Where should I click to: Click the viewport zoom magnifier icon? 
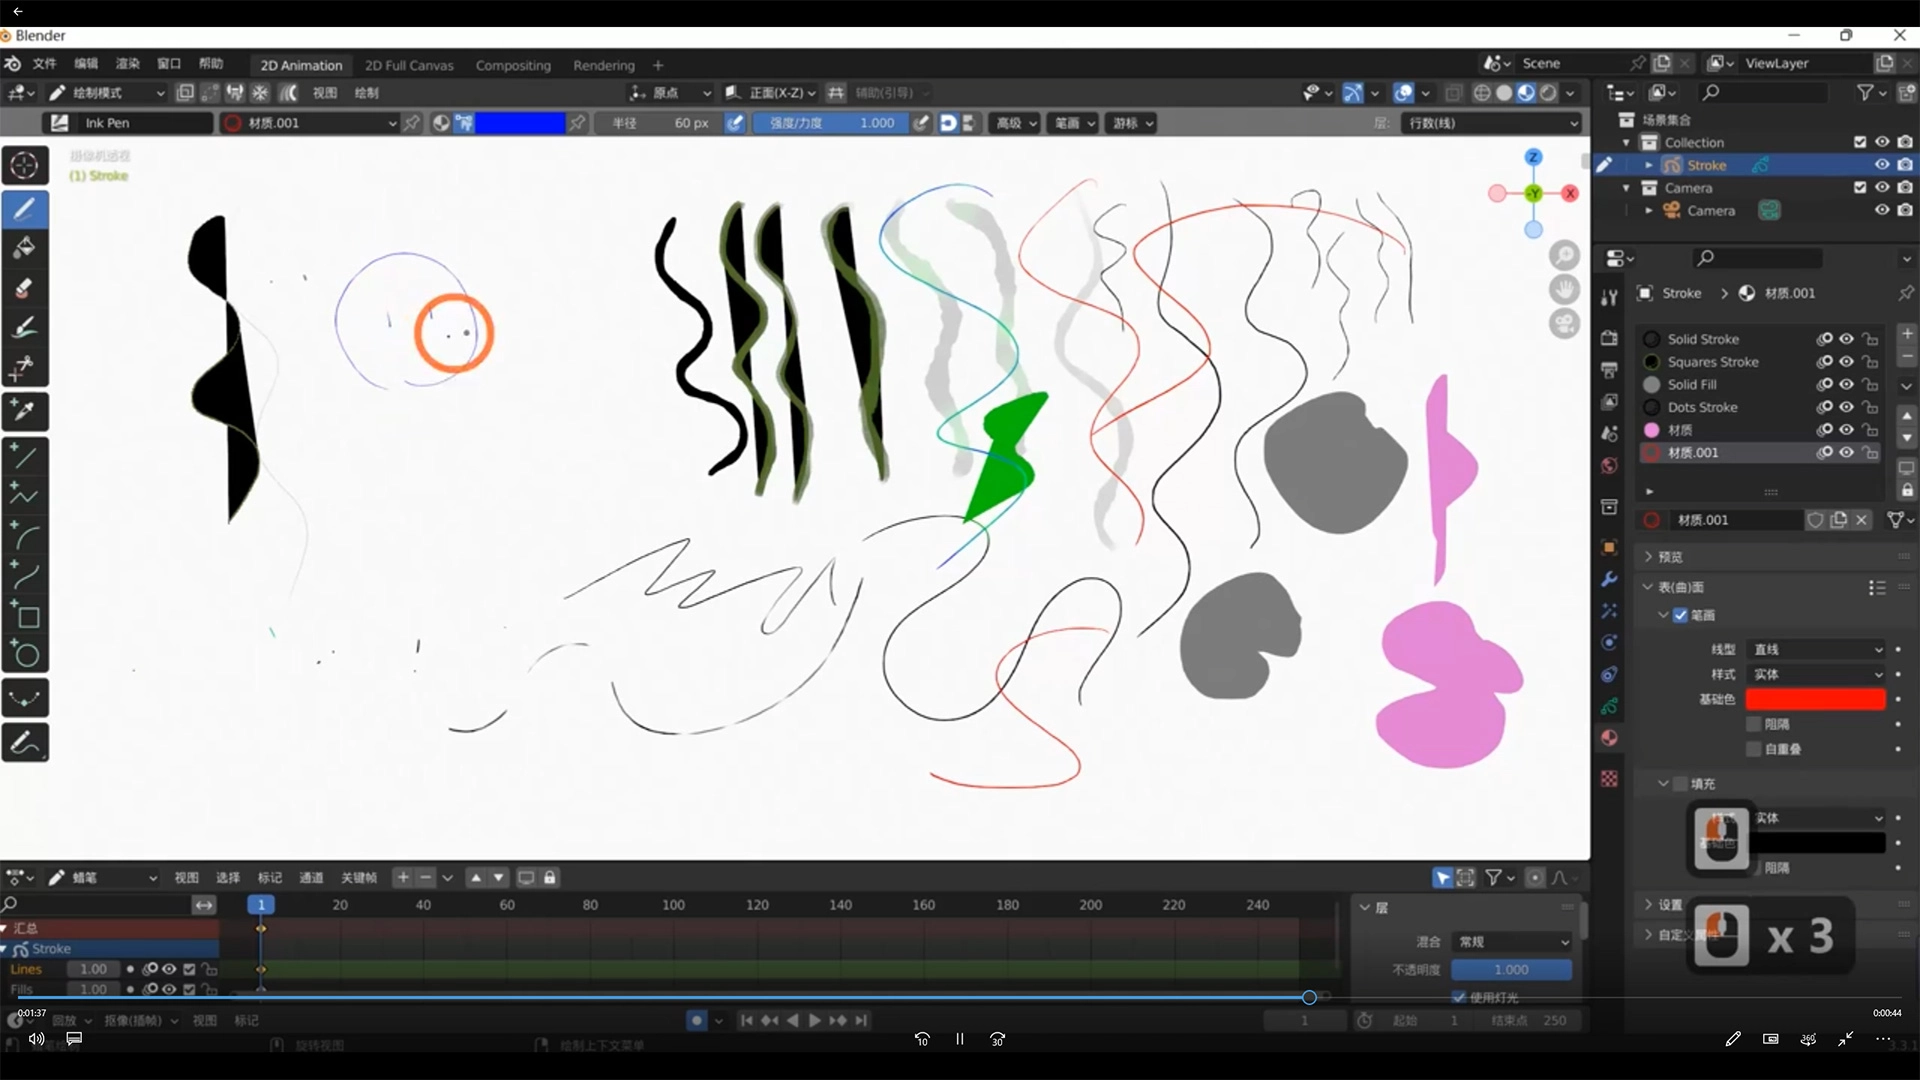tap(1564, 256)
